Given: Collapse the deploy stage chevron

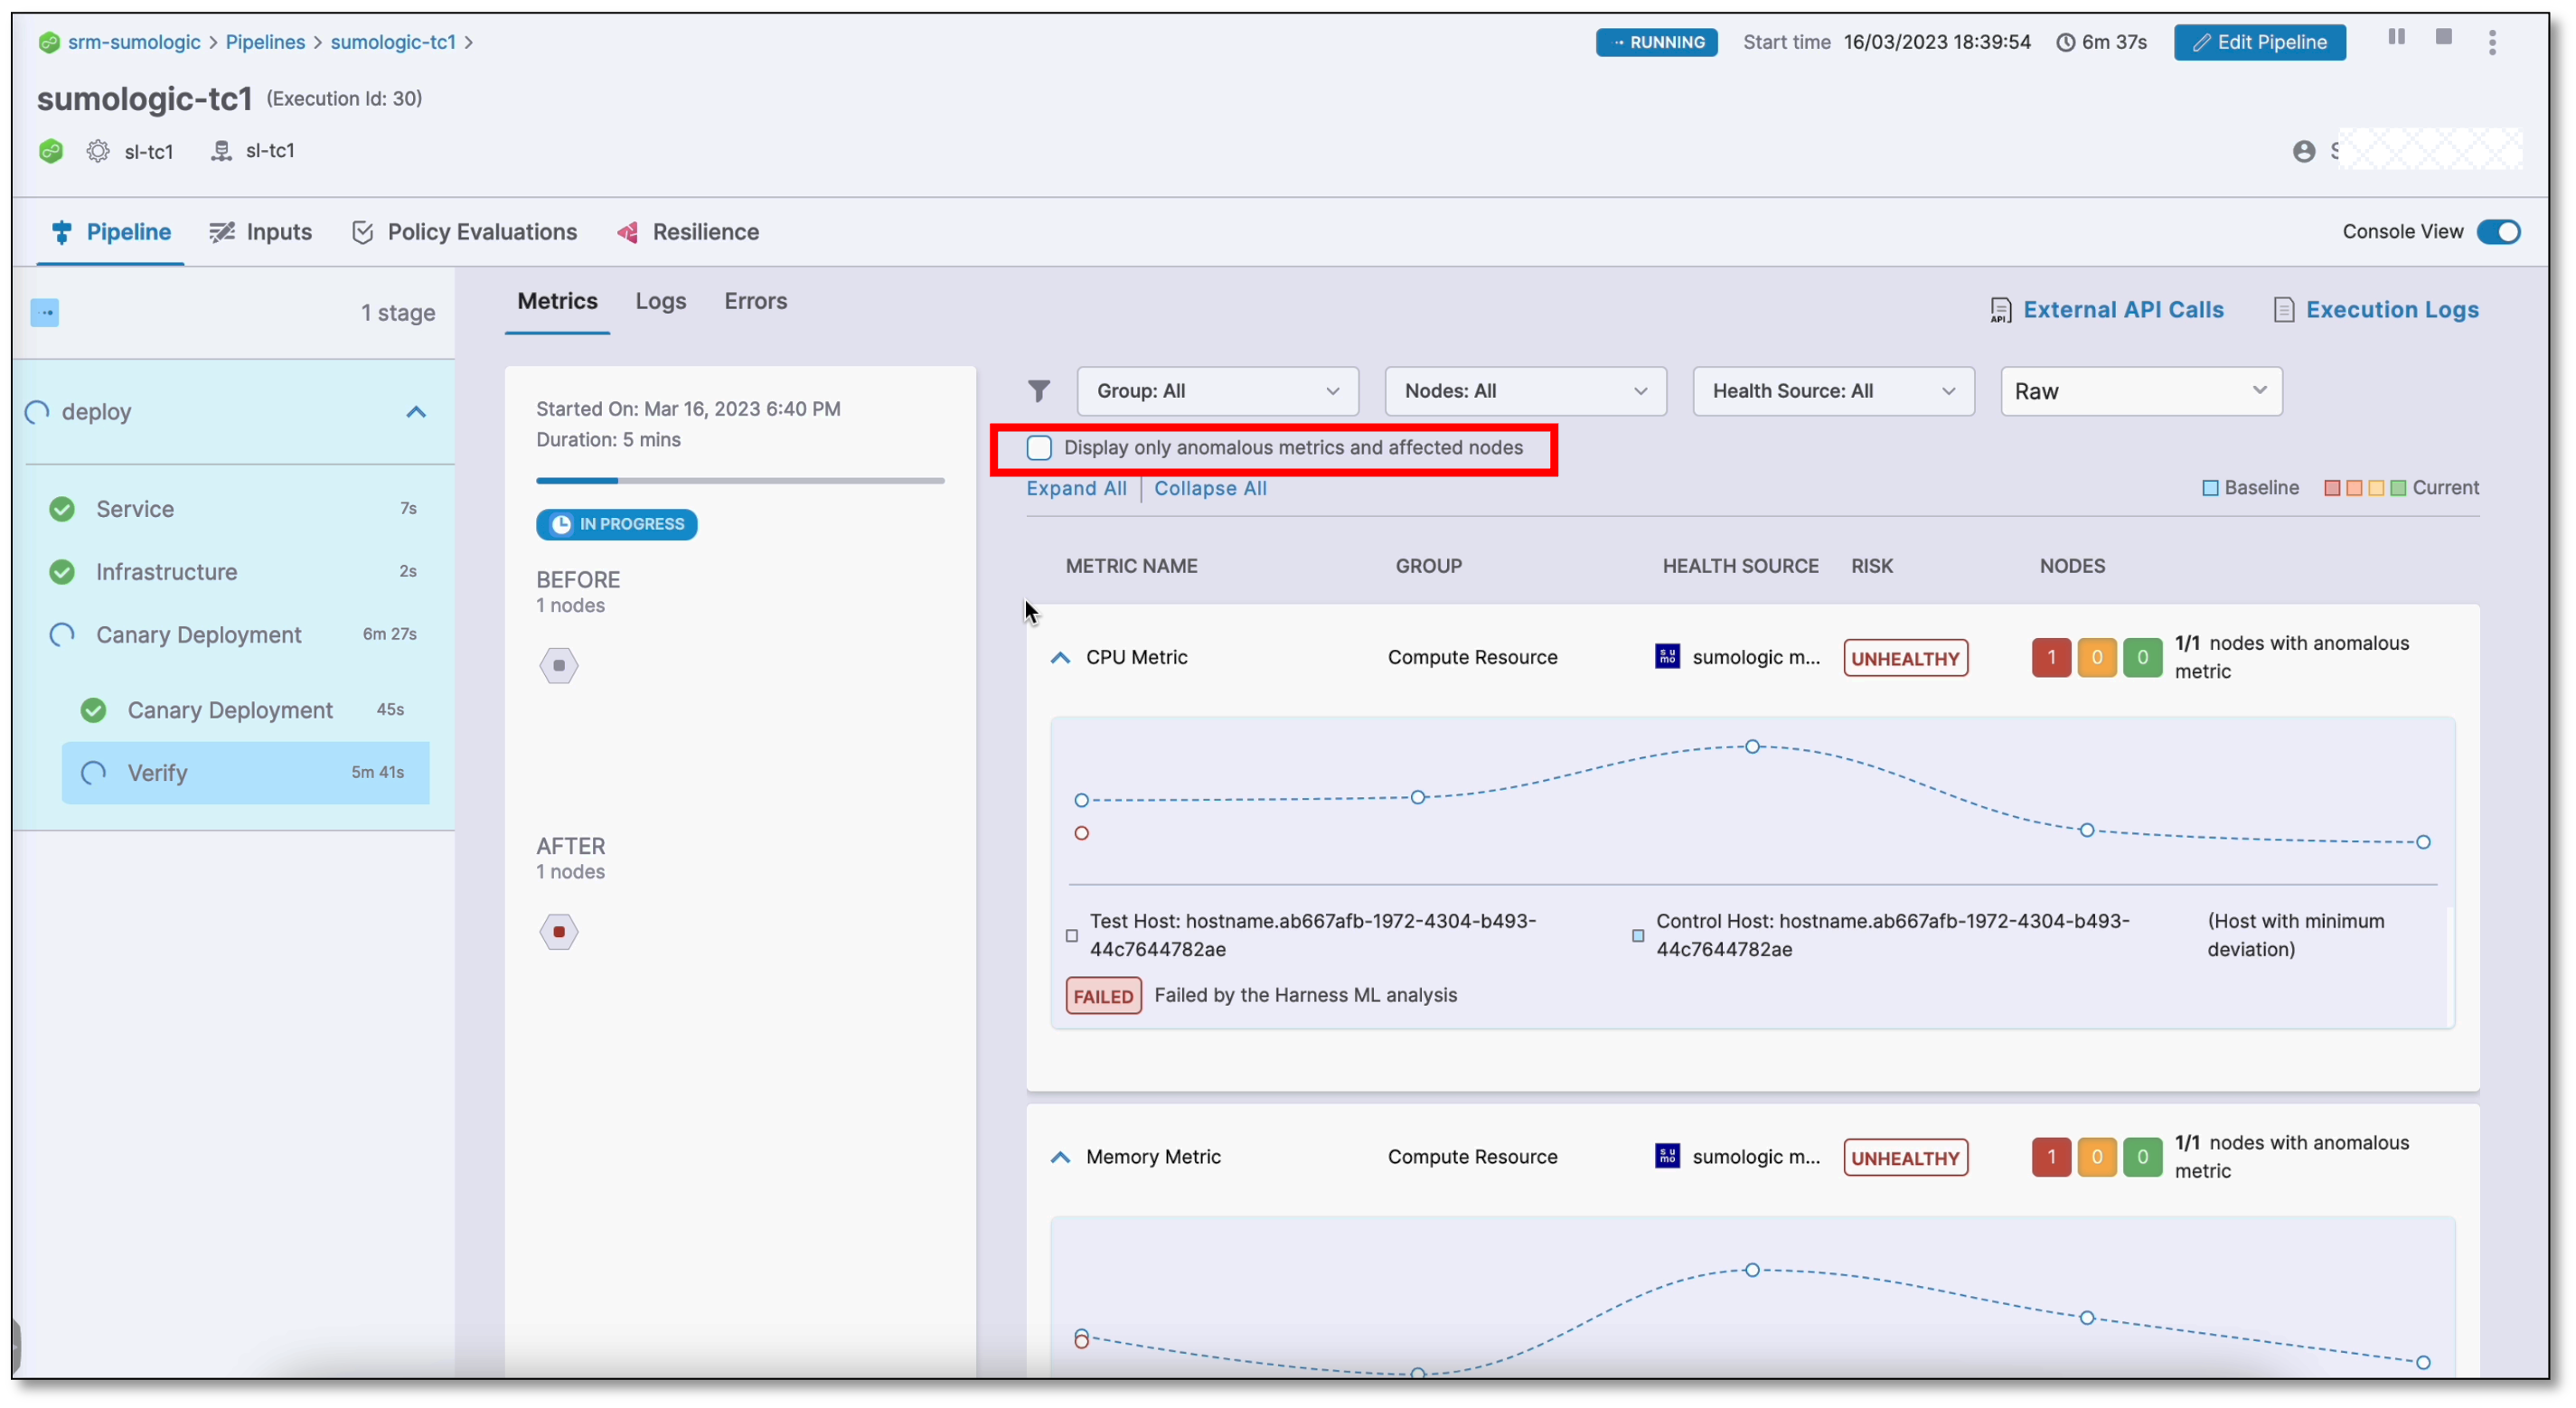Looking at the screenshot, I should (x=416, y=412).
